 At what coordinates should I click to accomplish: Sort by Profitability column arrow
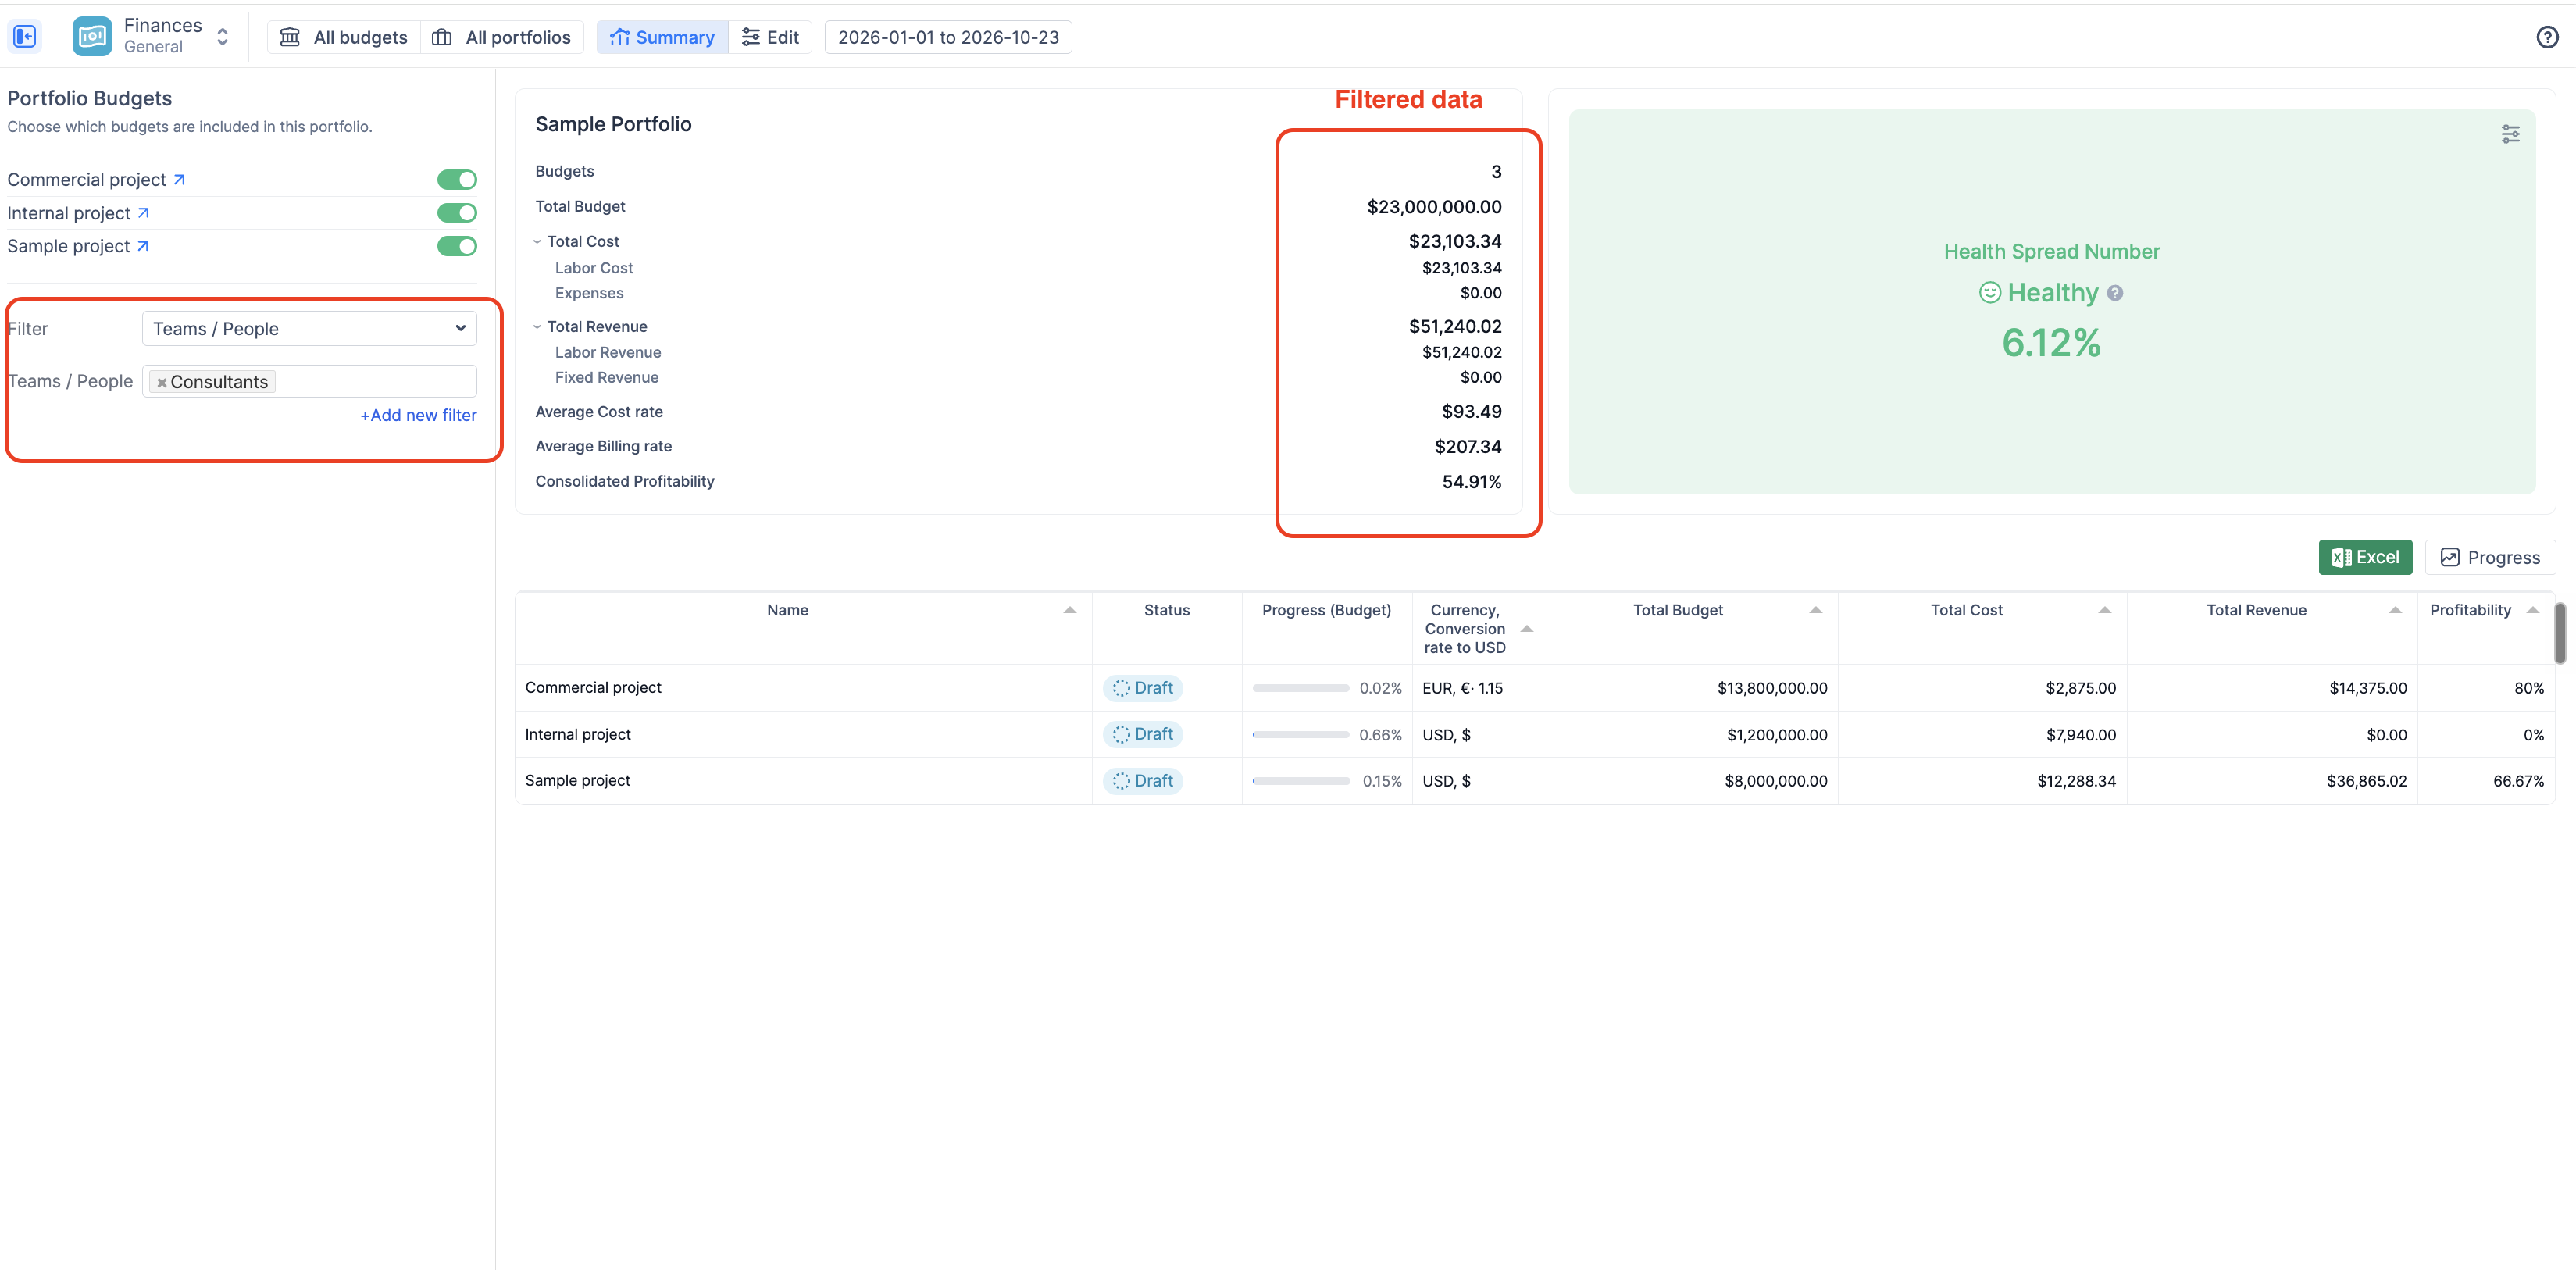point(2532,610)
